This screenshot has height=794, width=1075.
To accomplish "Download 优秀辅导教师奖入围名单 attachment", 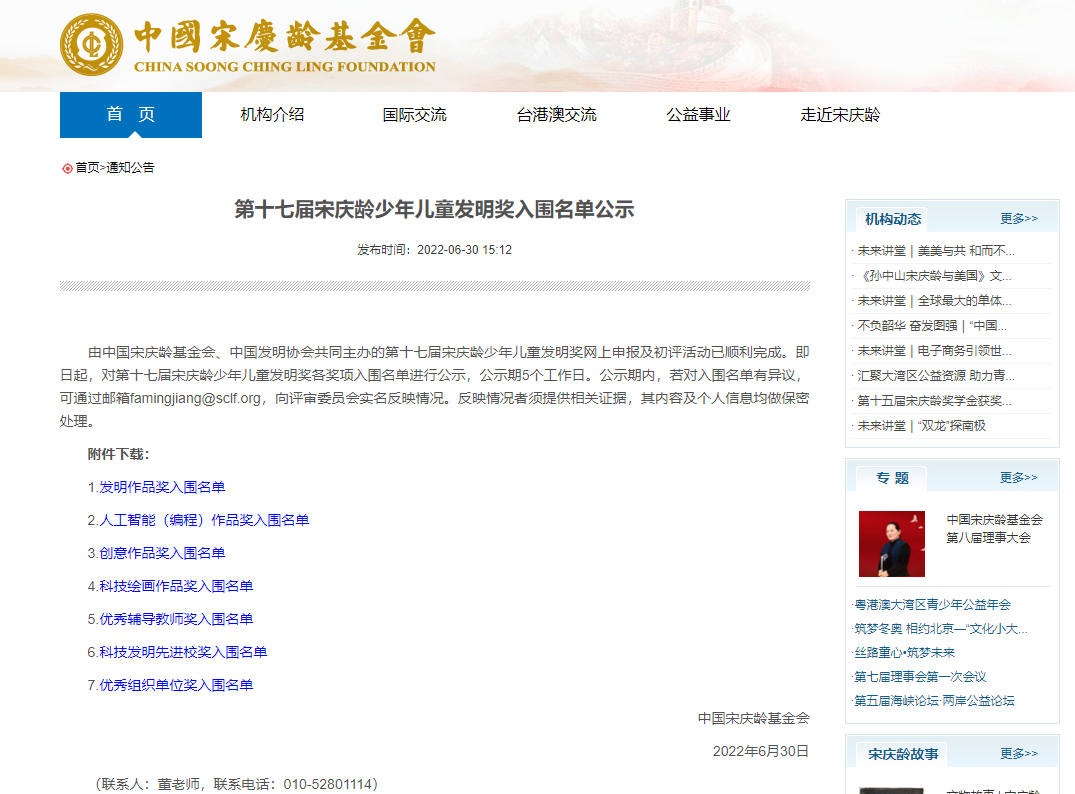I will [x=176, y=618].
